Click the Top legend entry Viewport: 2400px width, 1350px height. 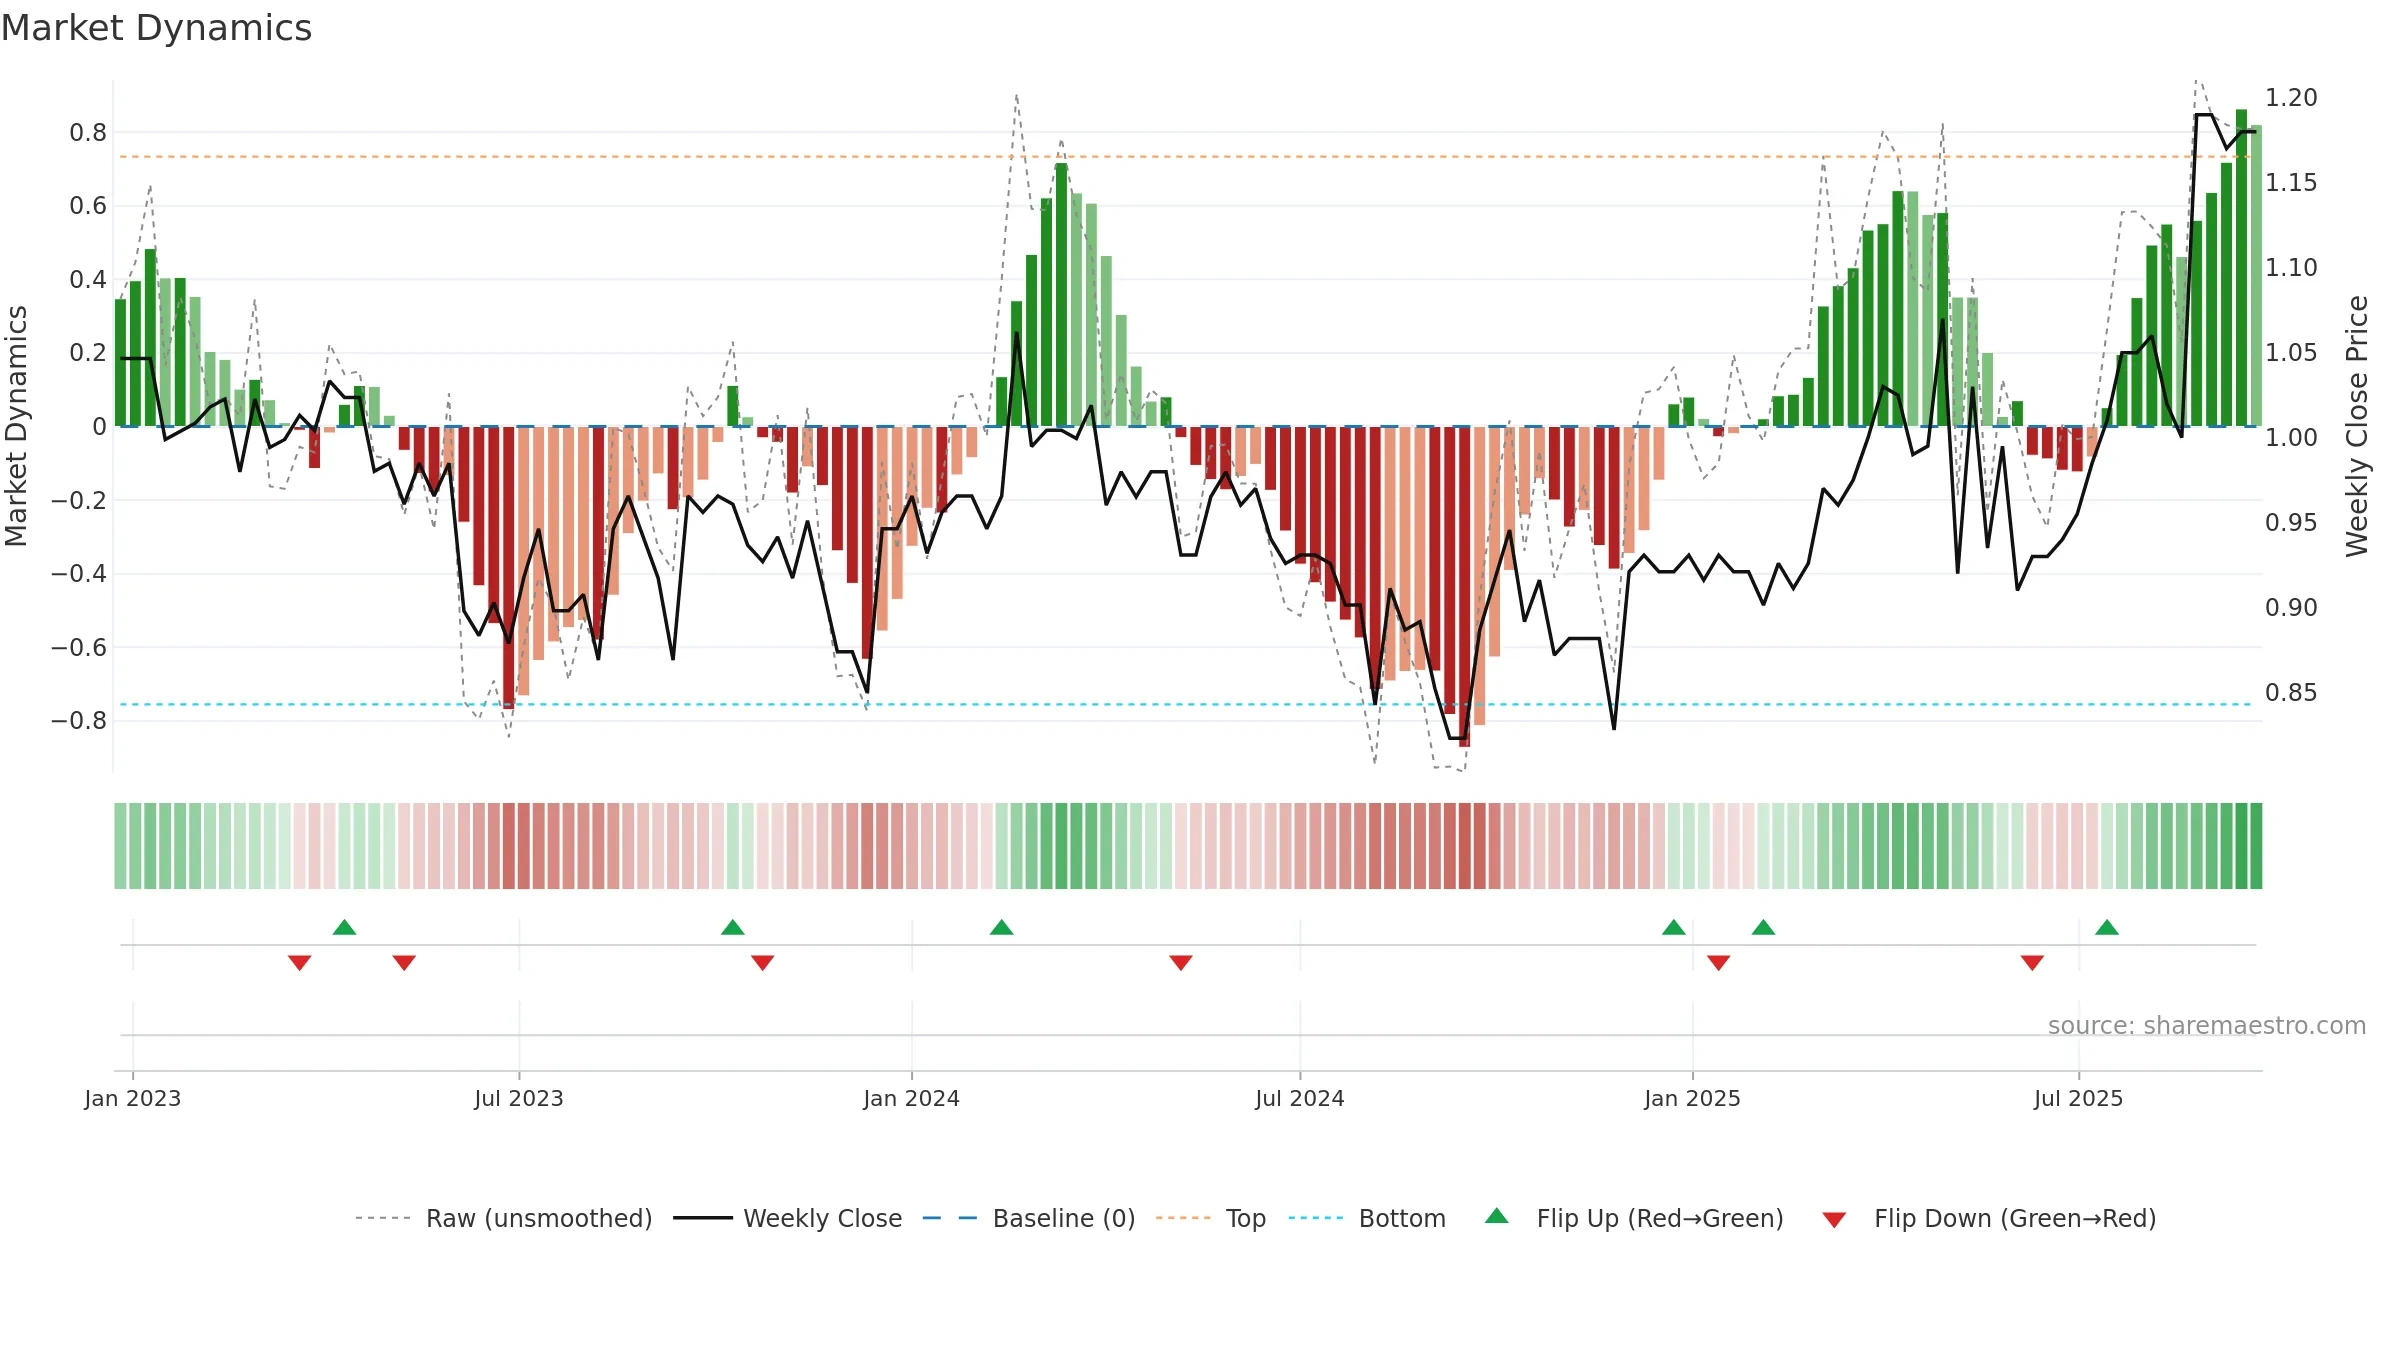pos(1211,1218)
